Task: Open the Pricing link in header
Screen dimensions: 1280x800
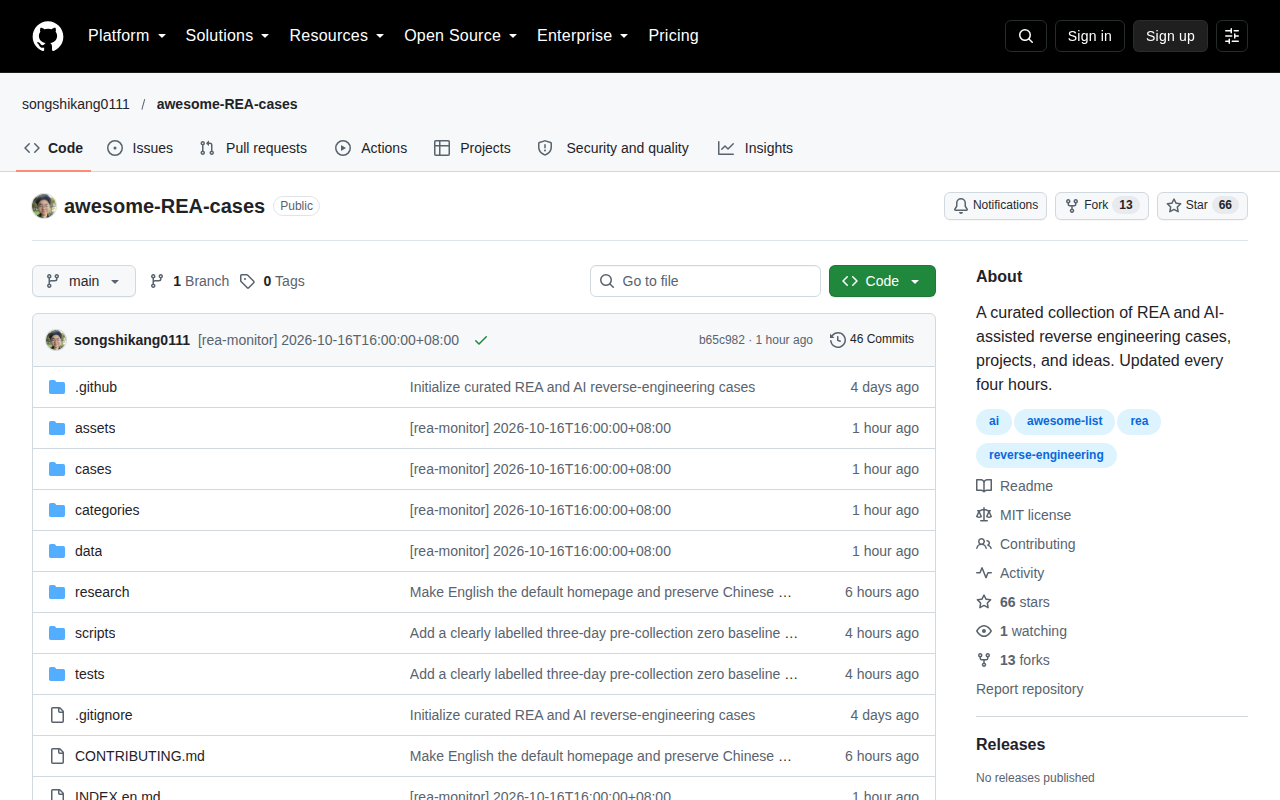Action: pyautogui.click(x=673, y=36)
